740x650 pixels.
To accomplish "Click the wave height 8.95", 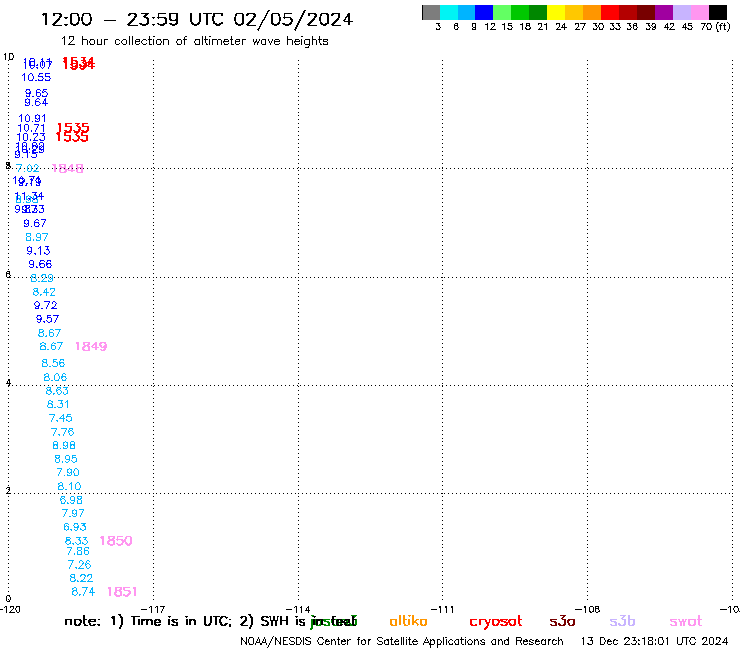I will tap(66, 459).
